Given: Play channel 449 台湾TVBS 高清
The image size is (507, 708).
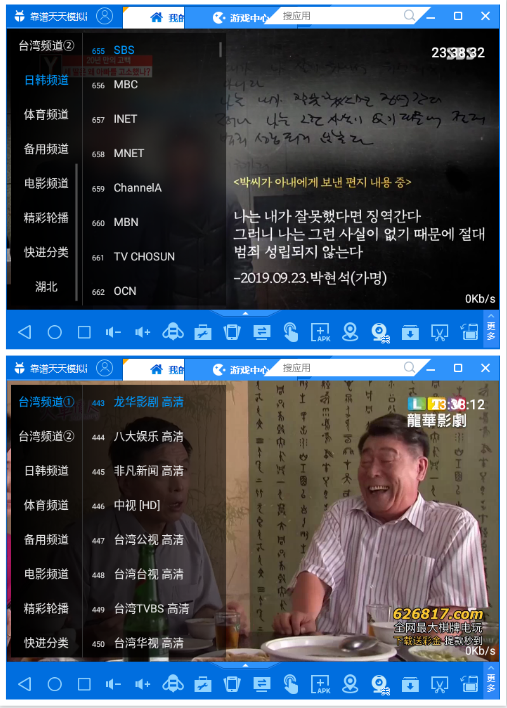Looking at the screenshot, I should coord(153,609).
